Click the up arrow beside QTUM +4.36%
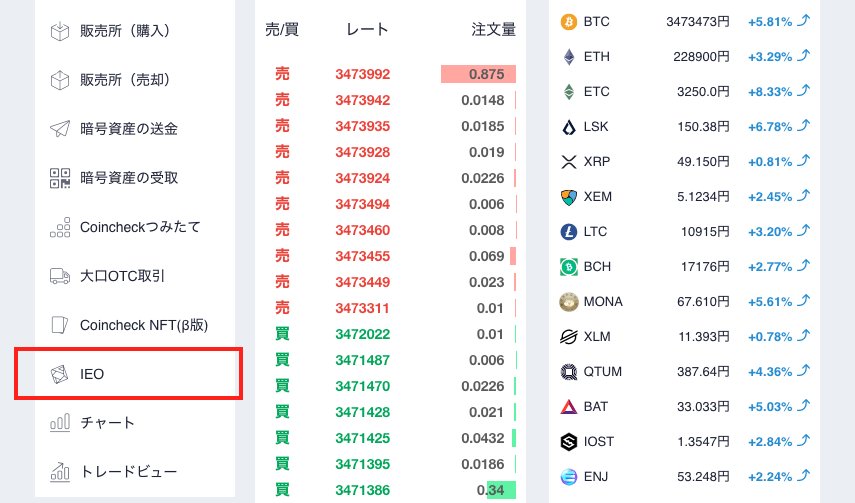The width and height of the screenshot is (855, 503). (804, 370)
